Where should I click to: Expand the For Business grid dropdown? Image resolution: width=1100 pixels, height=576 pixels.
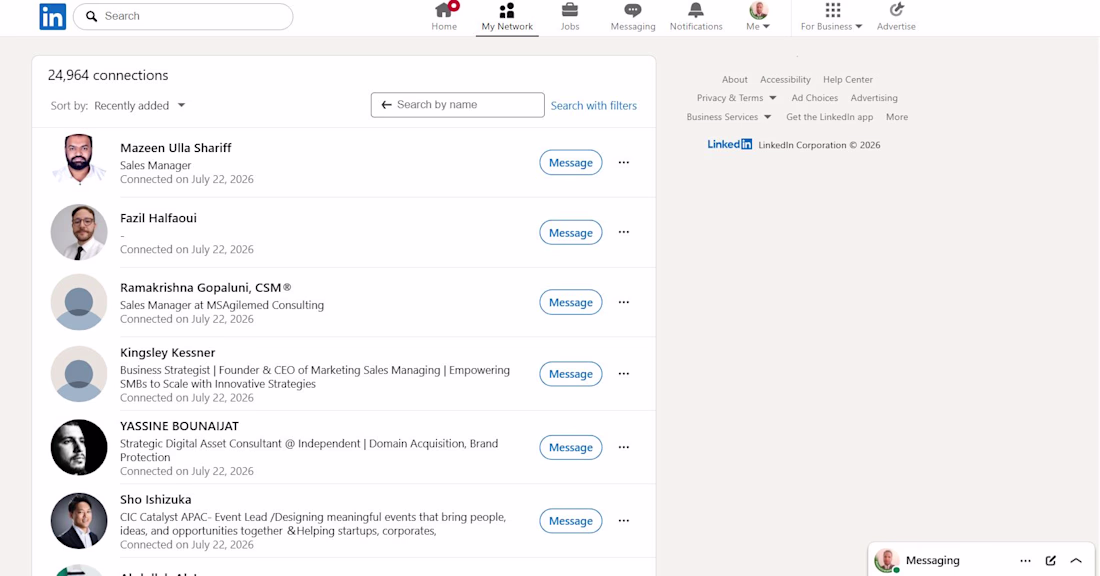point(831,17)
